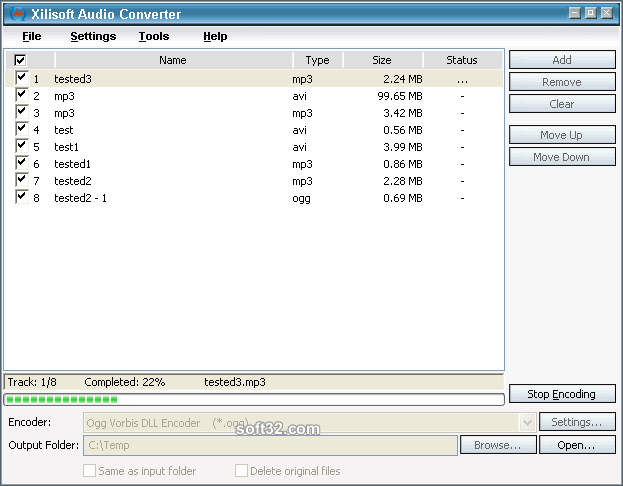Select file name mp3 in row 3

(x=64, y=114)
